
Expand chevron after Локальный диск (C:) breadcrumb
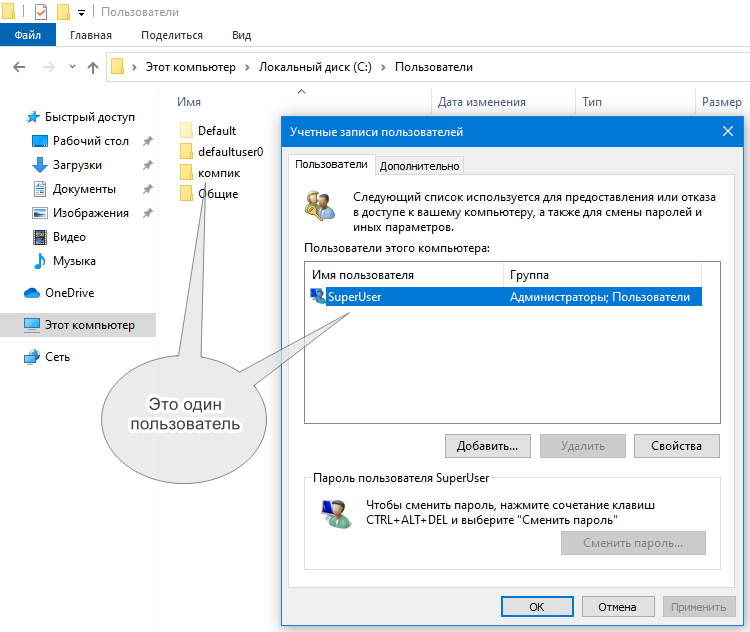click(x=383, y=67)
